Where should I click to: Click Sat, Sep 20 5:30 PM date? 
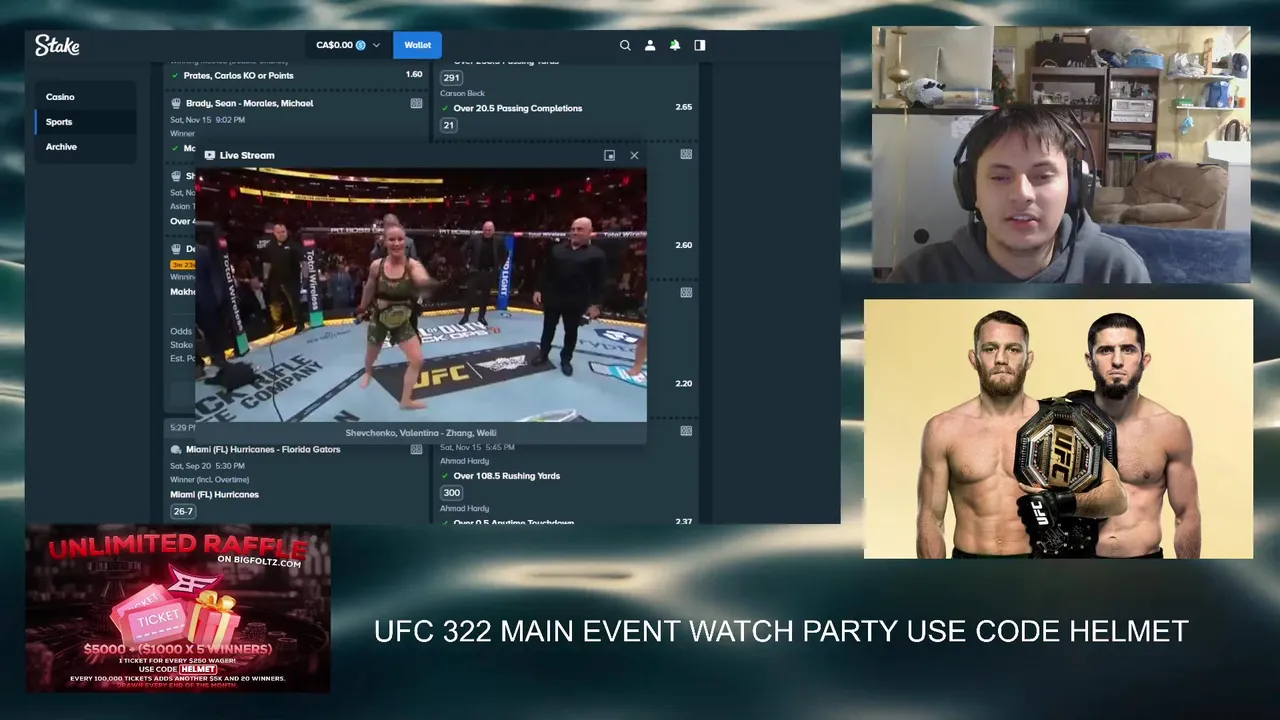[x=207, y=466]
